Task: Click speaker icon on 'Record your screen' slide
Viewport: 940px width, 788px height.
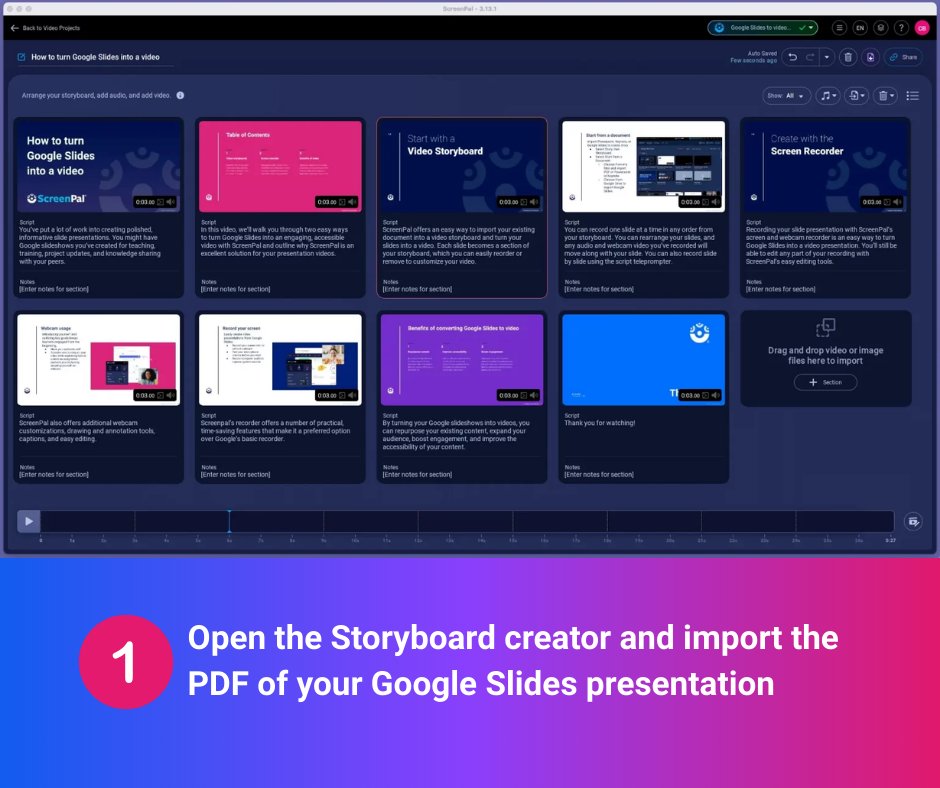Action: [352, 395]
